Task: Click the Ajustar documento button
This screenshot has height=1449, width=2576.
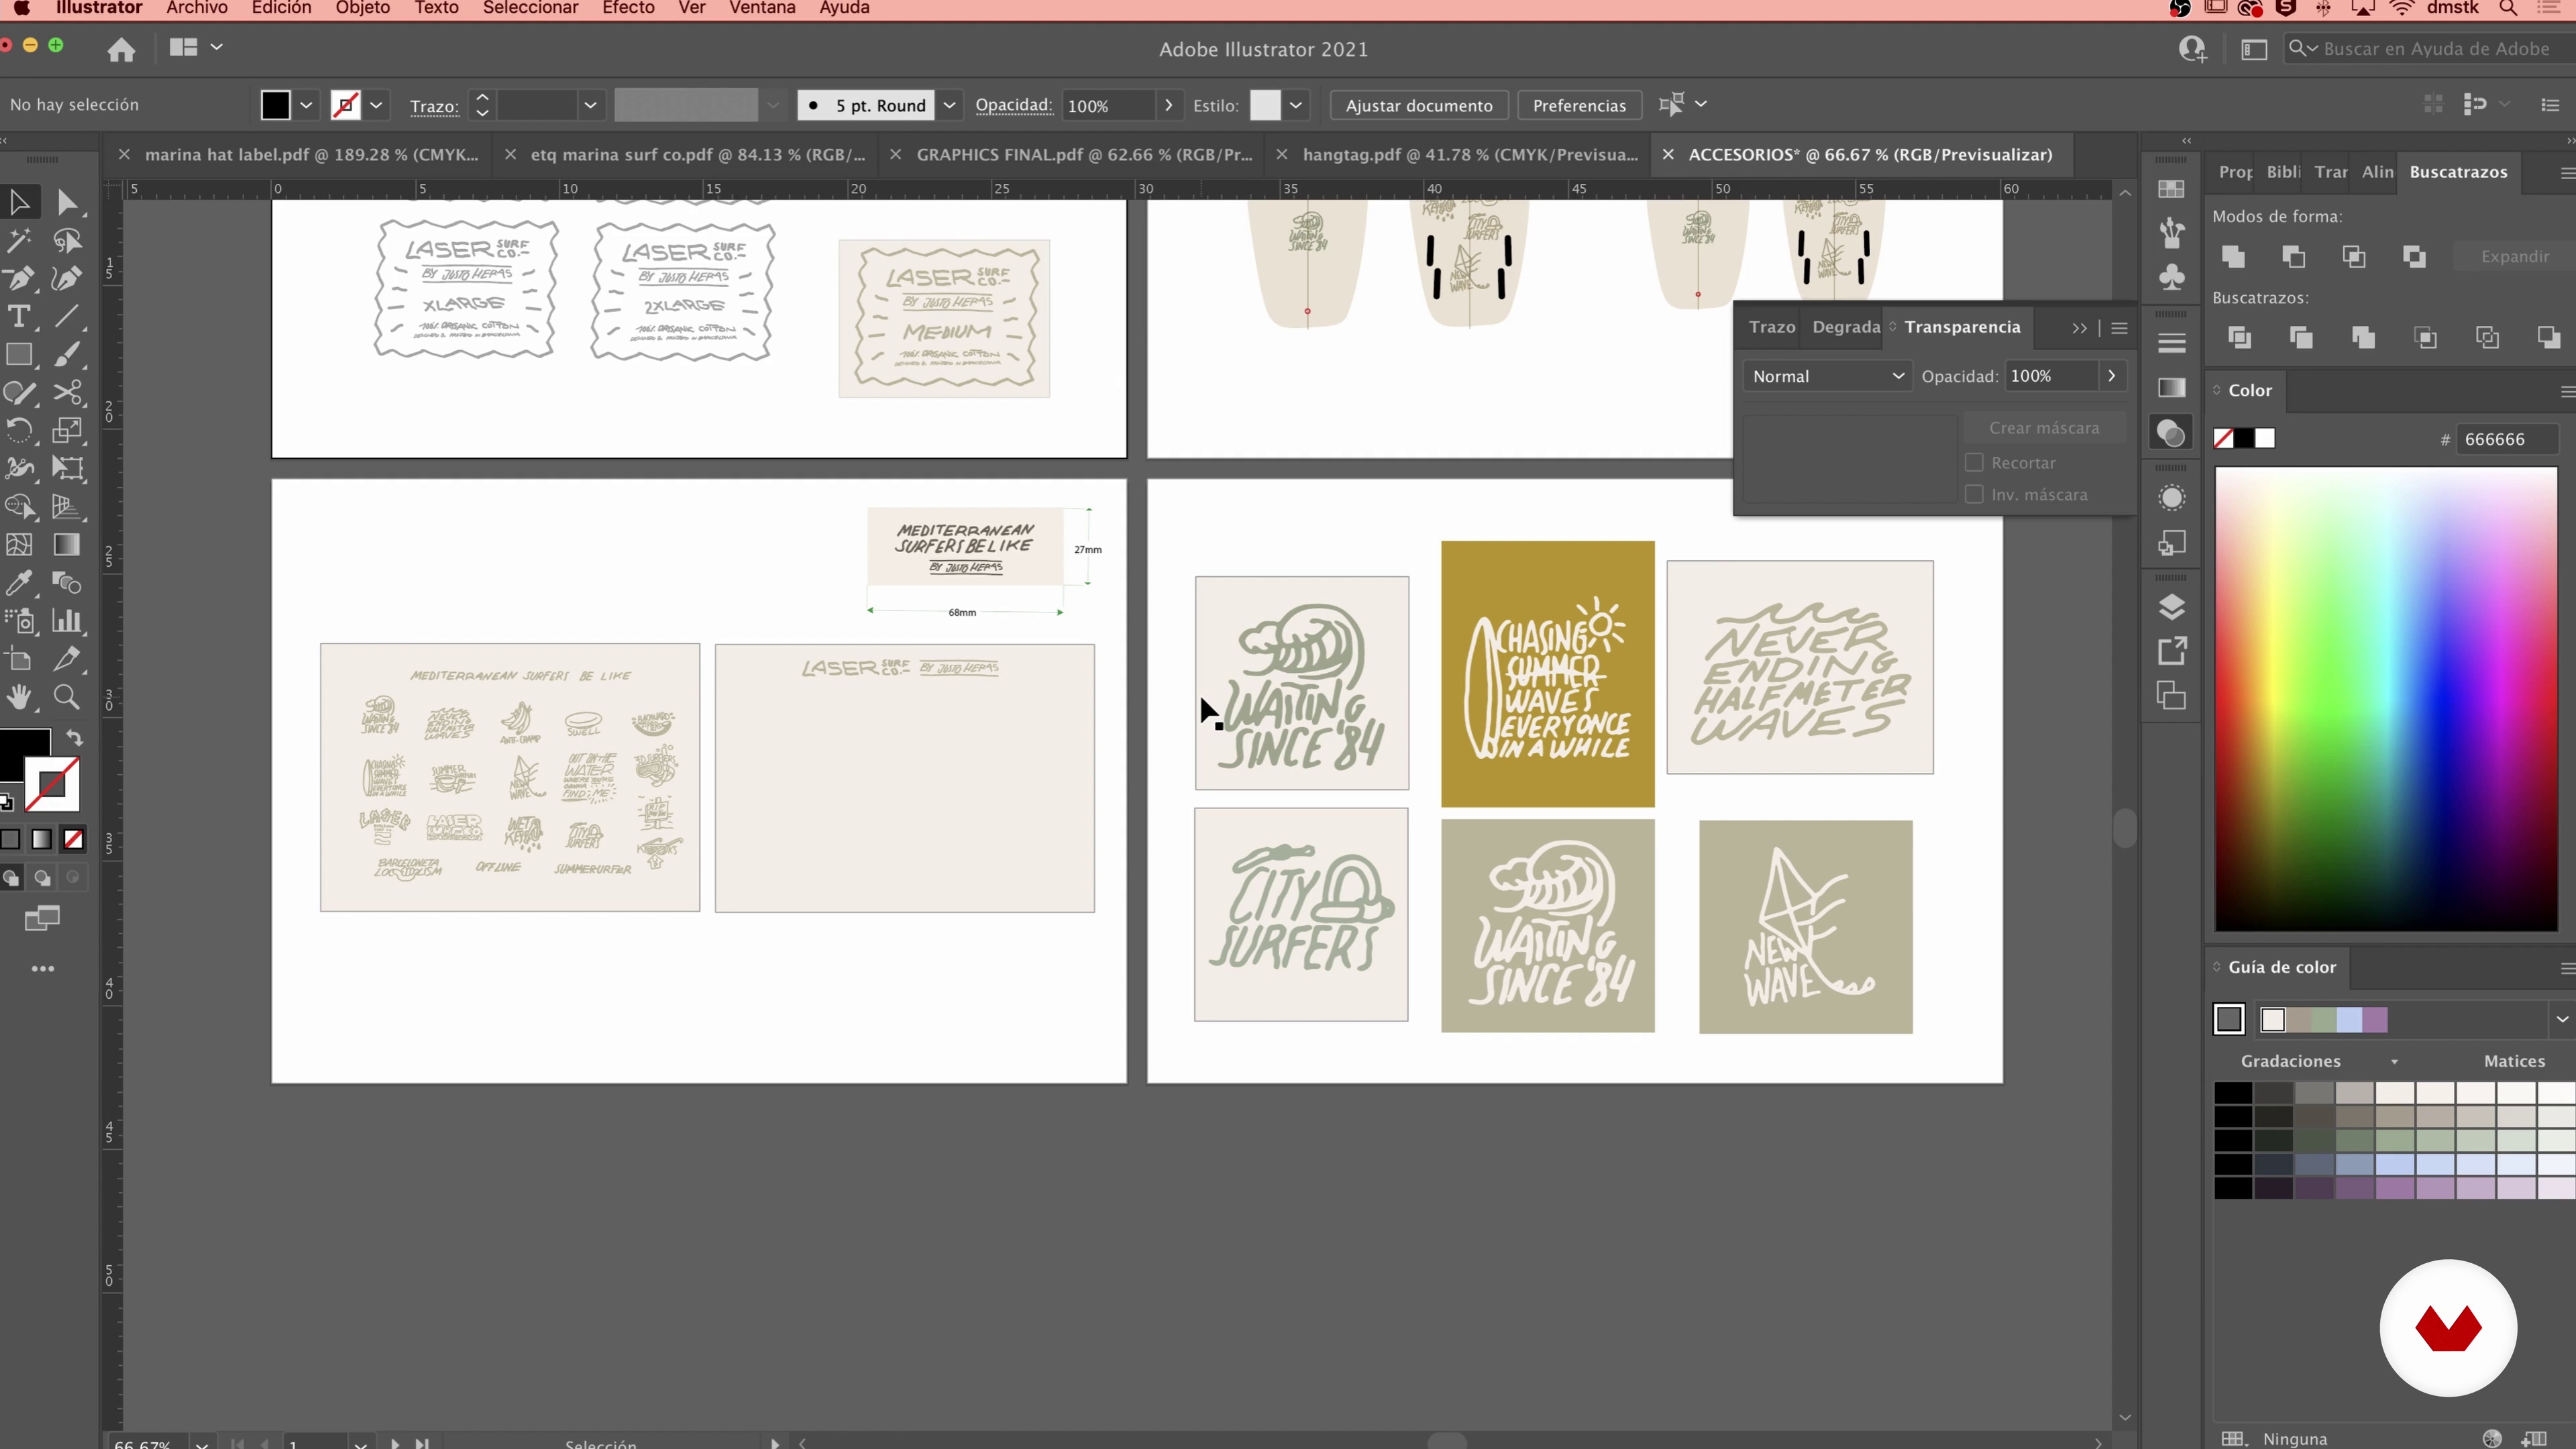Action: tap(1418, 105)
